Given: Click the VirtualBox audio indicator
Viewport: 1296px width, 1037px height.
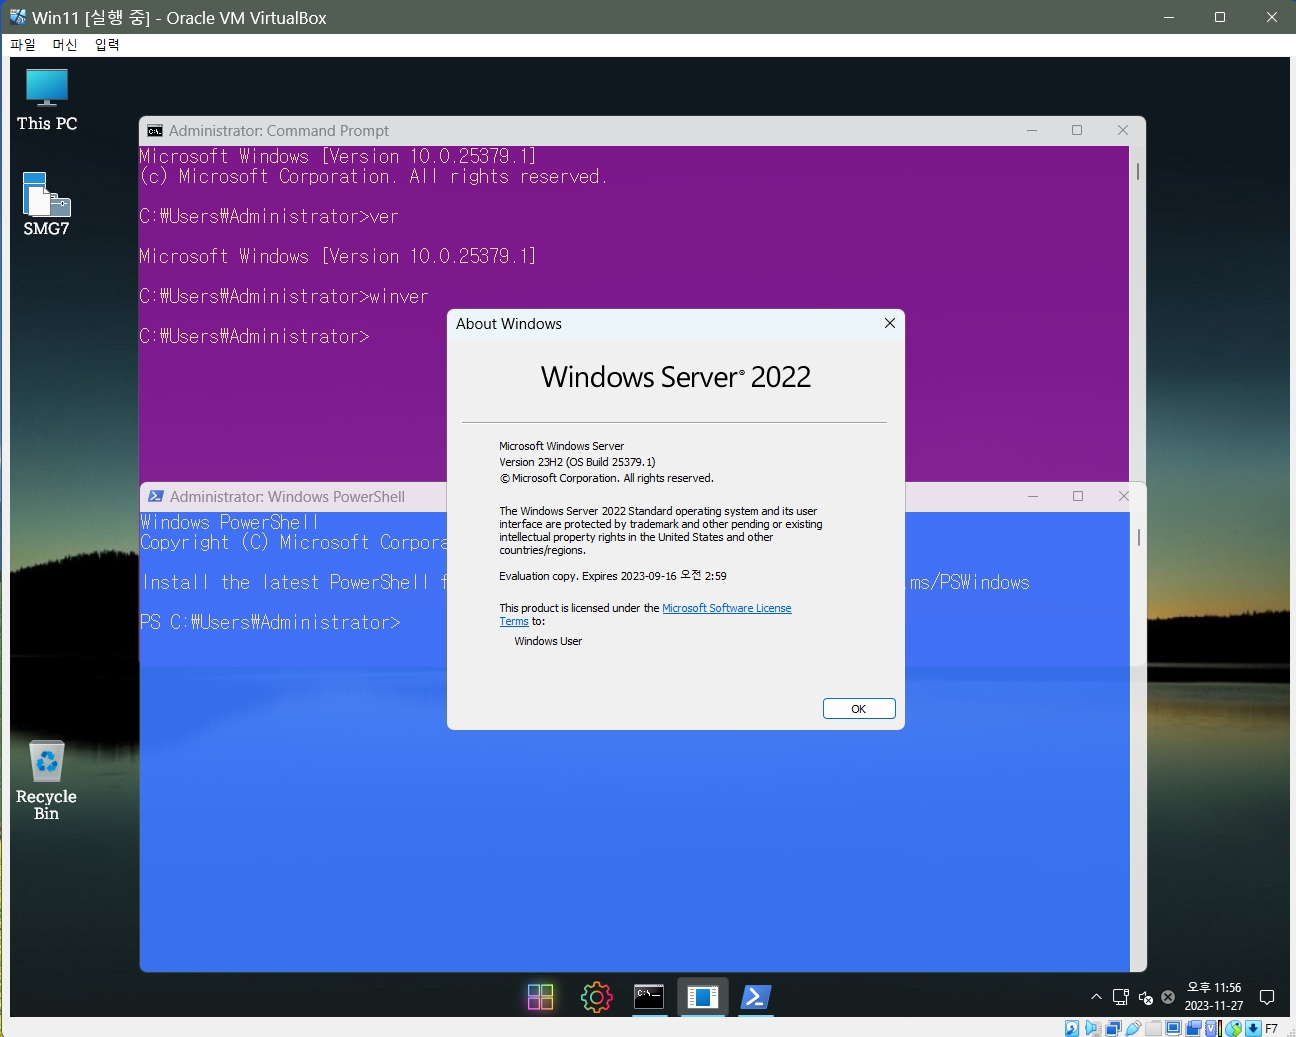Looking at the screenshot, I should 1093,1028.
